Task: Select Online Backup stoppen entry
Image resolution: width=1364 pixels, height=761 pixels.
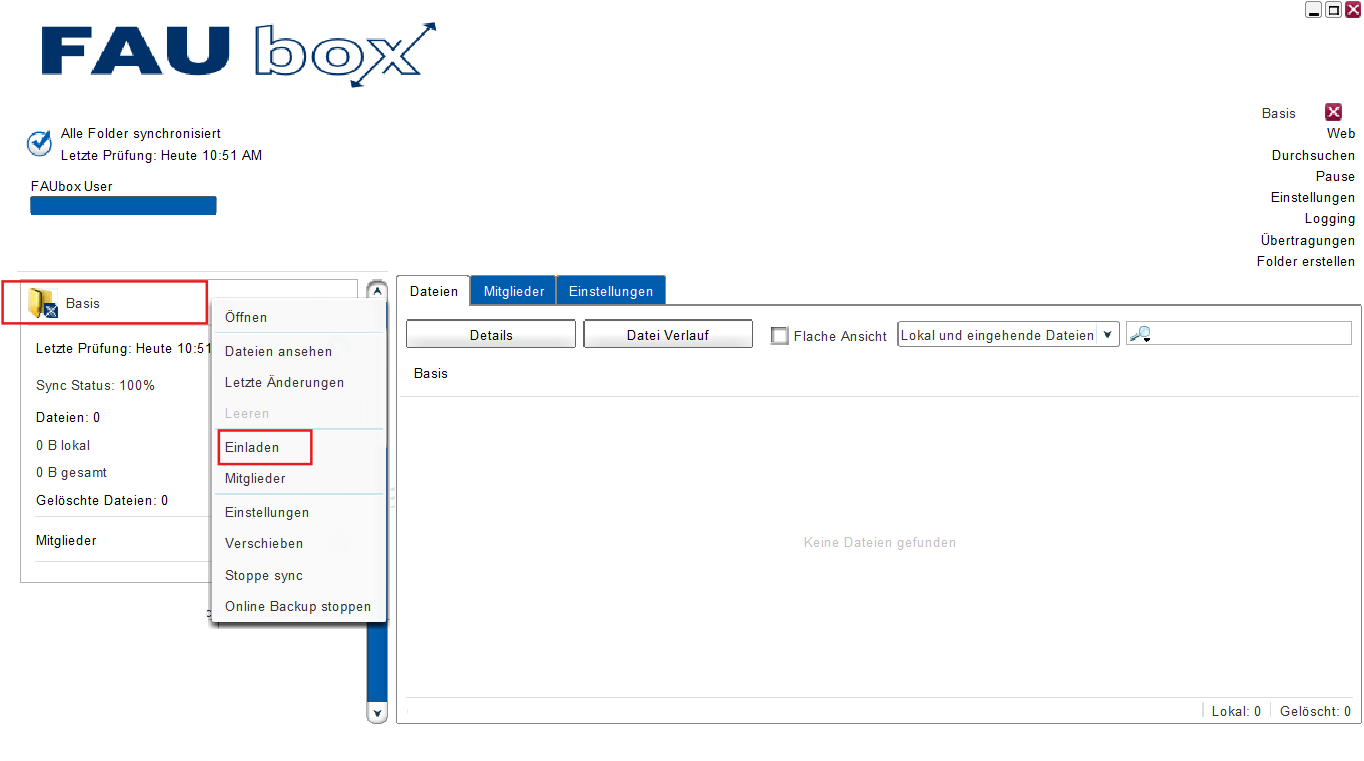Action: click(x=298, y=606)
